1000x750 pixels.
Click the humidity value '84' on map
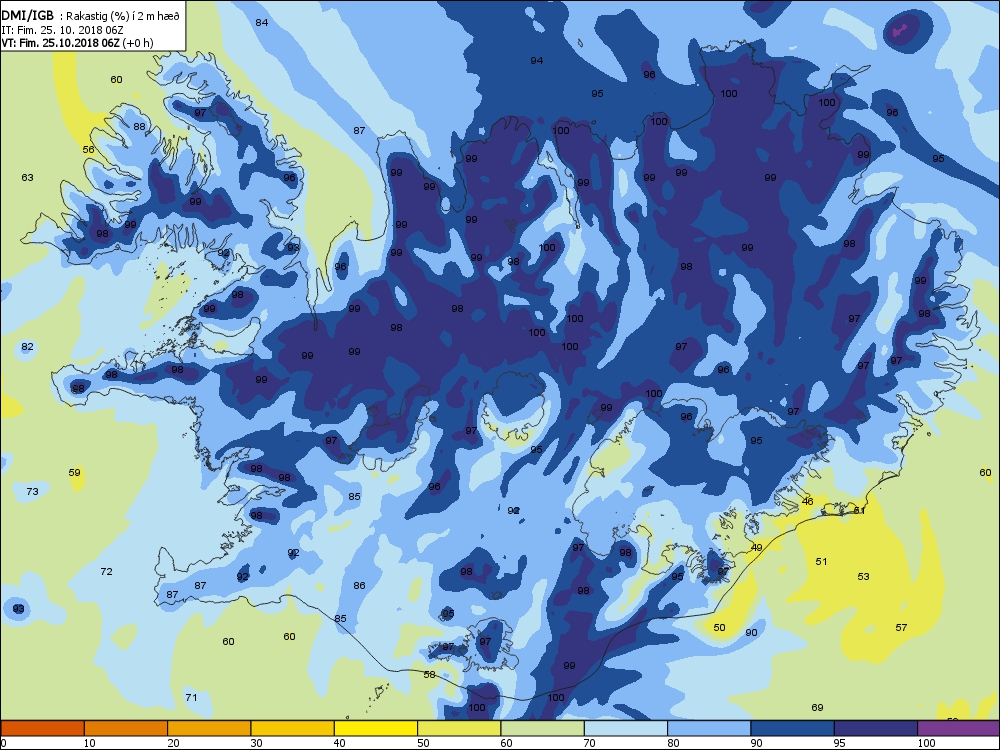pyautogui.click(x=261, y=22)
